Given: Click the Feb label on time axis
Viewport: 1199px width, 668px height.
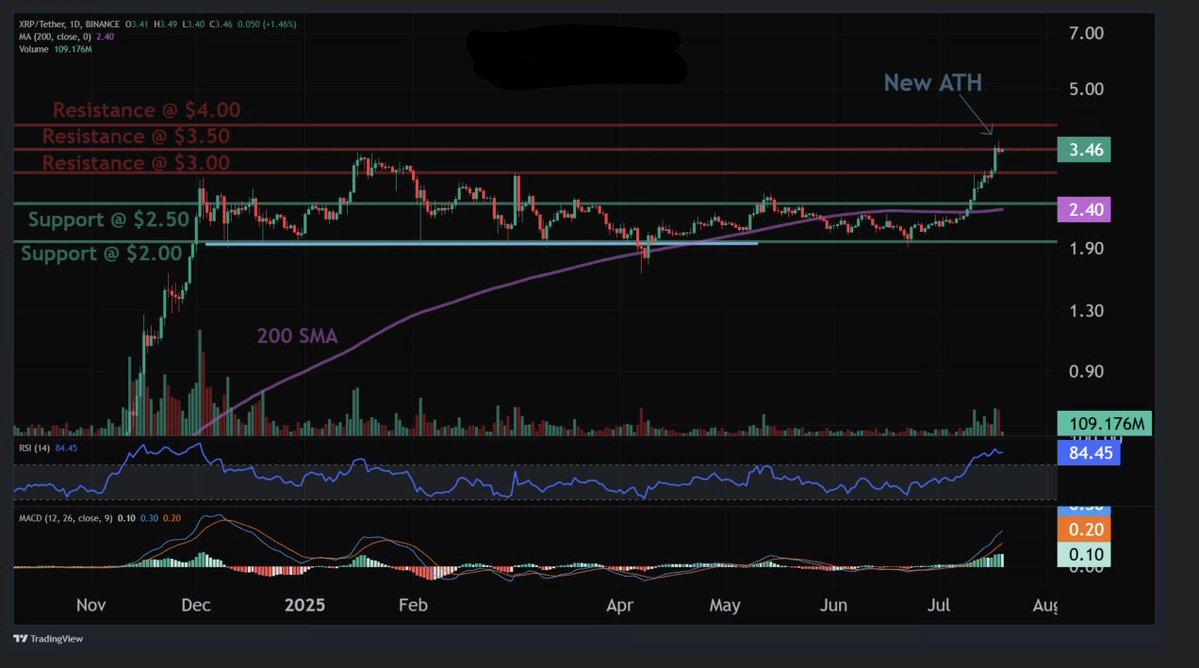Looking at the screenshot, I should tap(413, 605).
